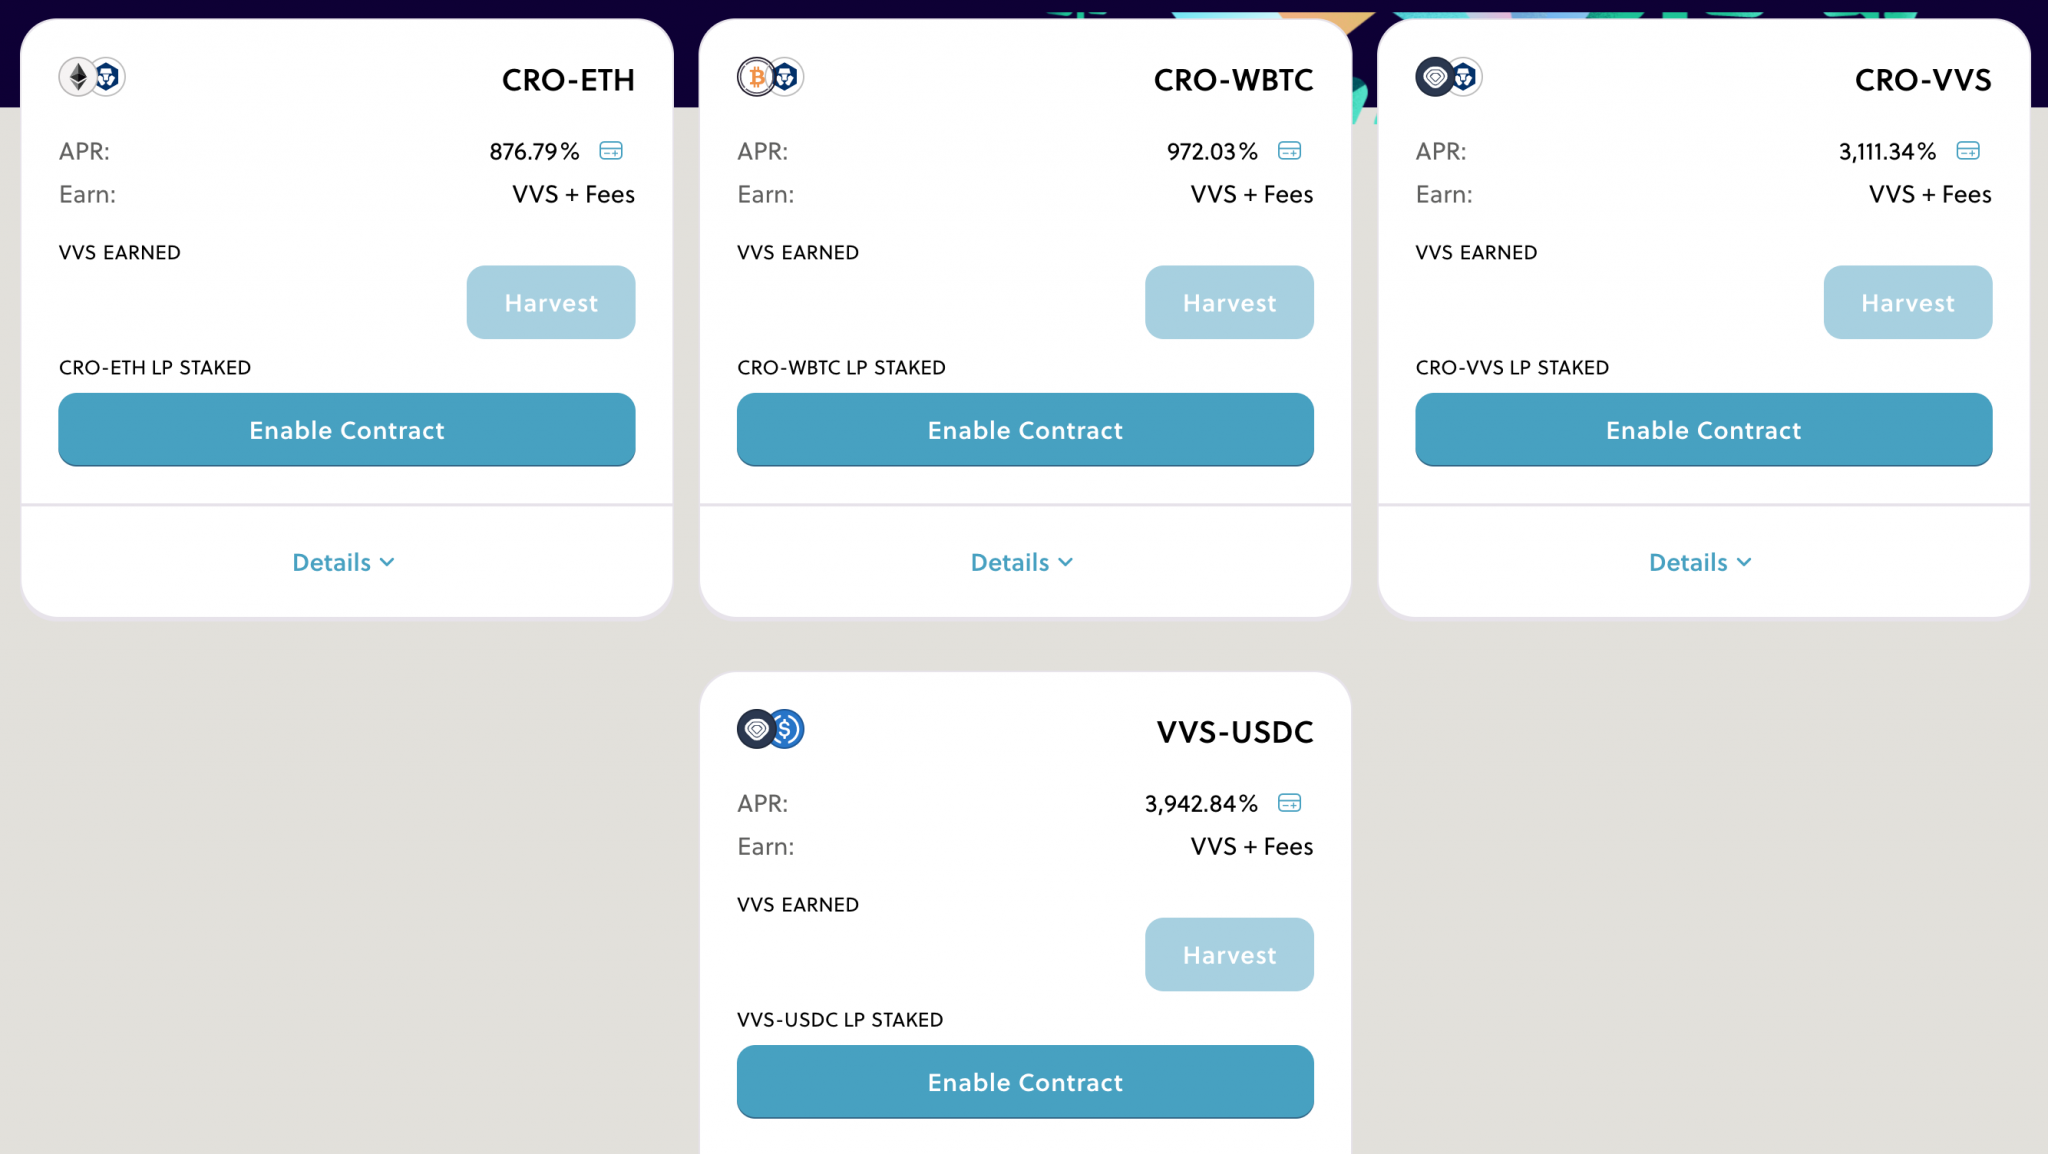Image resolution: width=2048 pixels, height=1154 pixels.
Task: Click the CRO-ETH token pair icon
Action: [91, 77]
